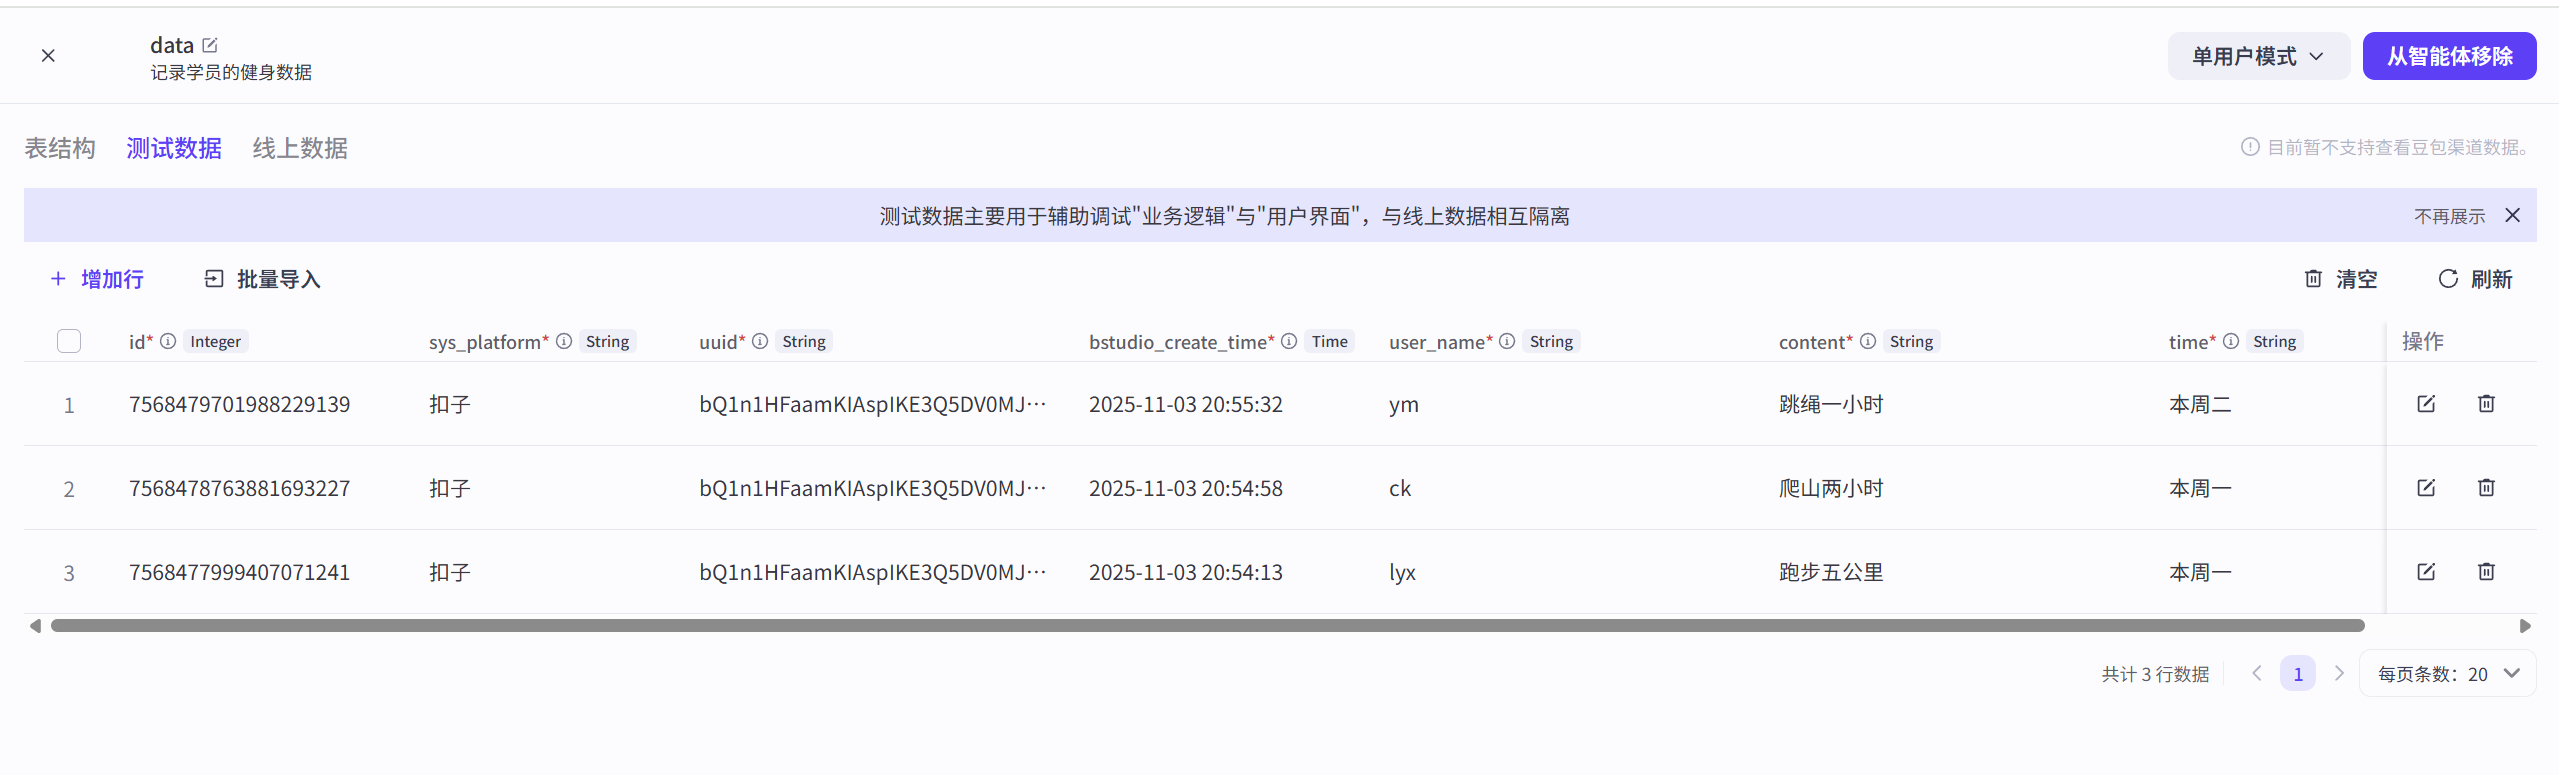
Task: Delete the row for user ck
Action: 2486,487
